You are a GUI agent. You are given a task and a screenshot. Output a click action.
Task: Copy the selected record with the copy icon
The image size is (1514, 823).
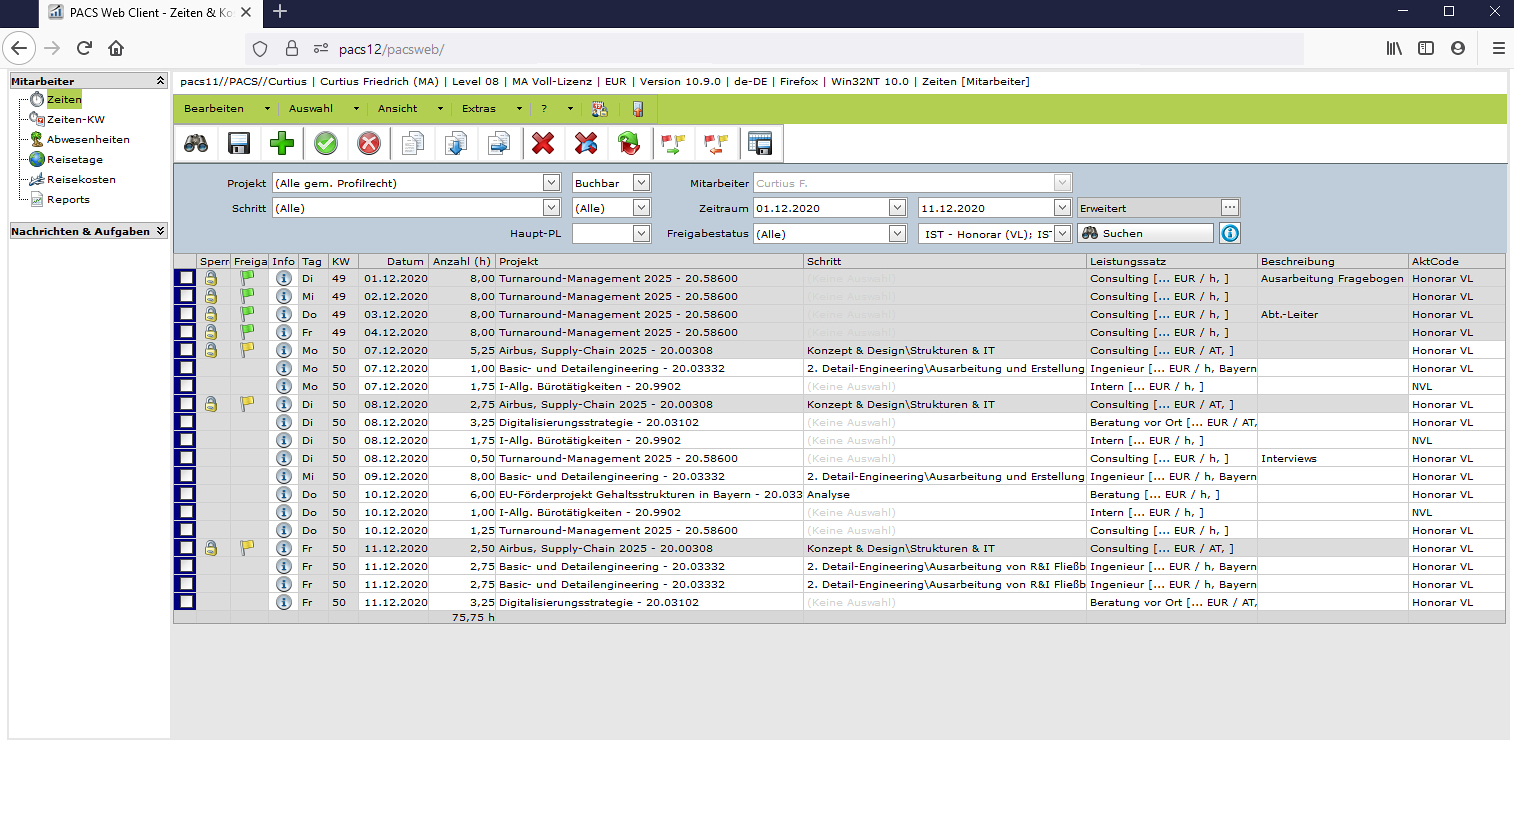(x=411, y=143)
